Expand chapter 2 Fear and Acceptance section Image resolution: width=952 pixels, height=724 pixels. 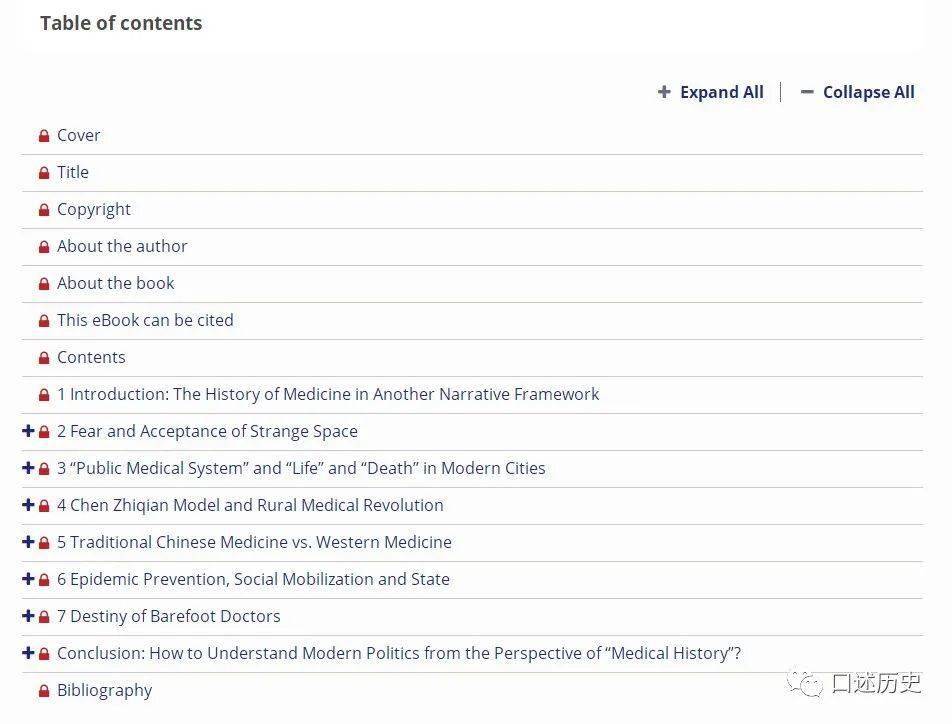[28, 431]
